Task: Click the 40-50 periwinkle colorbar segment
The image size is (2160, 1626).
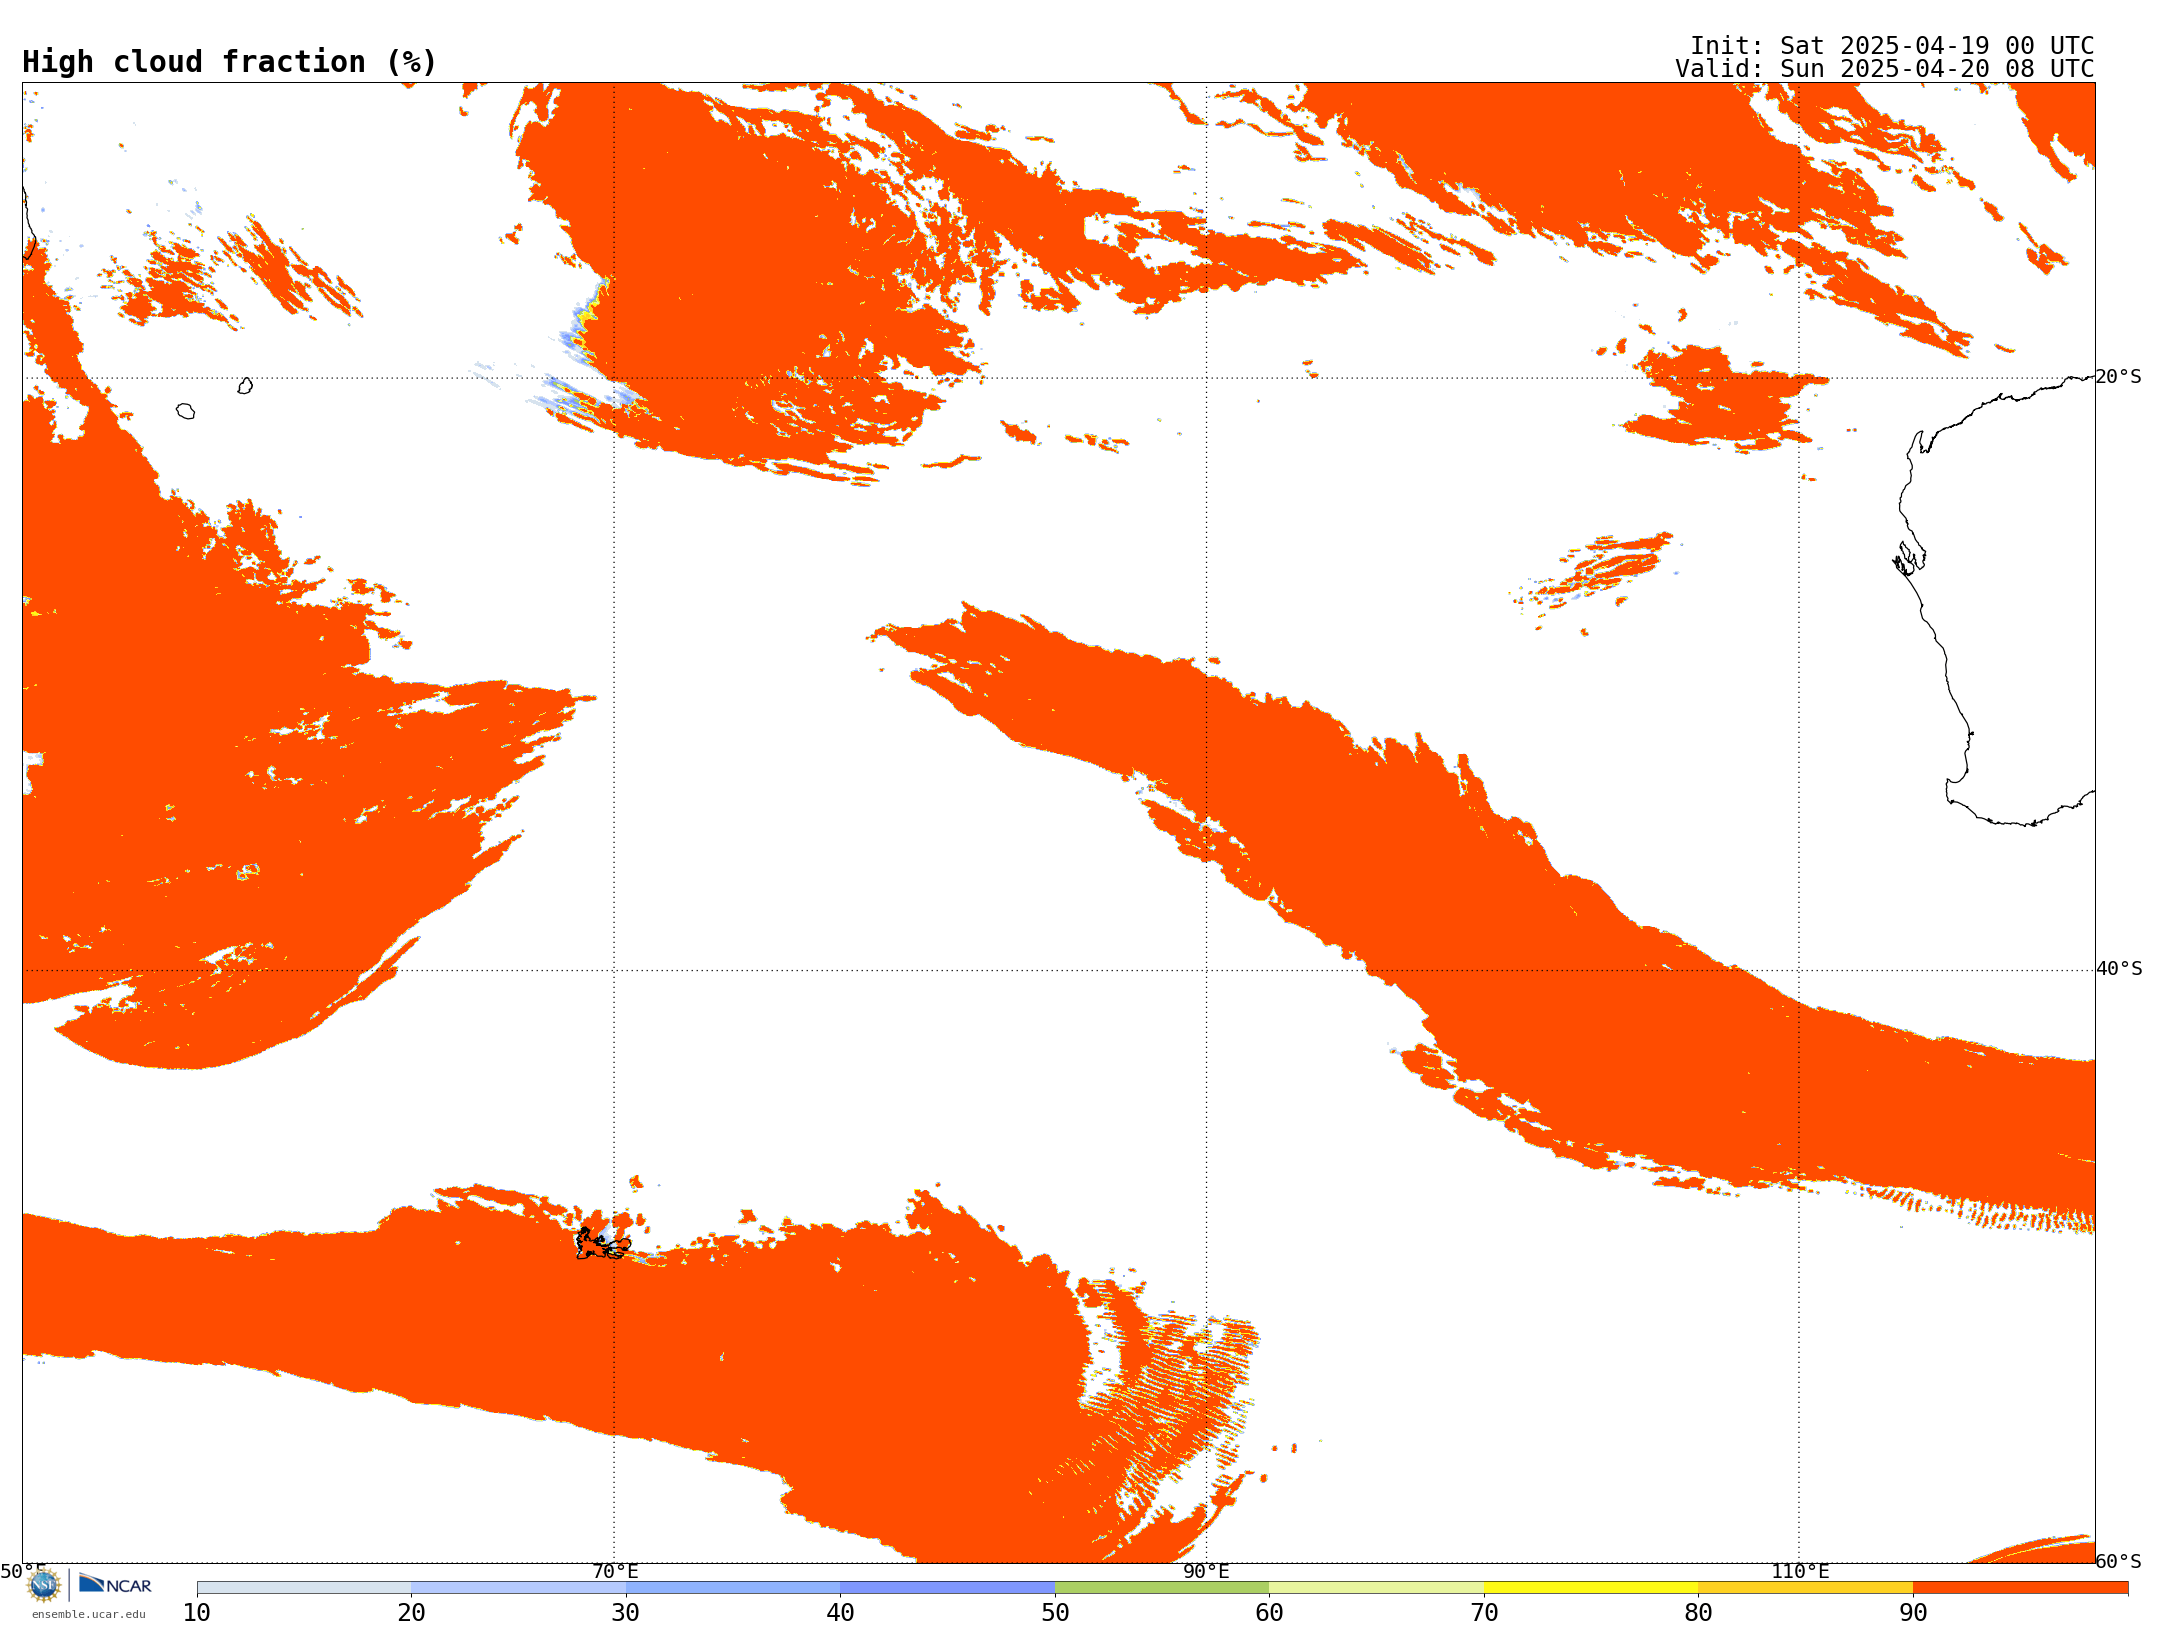Action: (947, 1588)
